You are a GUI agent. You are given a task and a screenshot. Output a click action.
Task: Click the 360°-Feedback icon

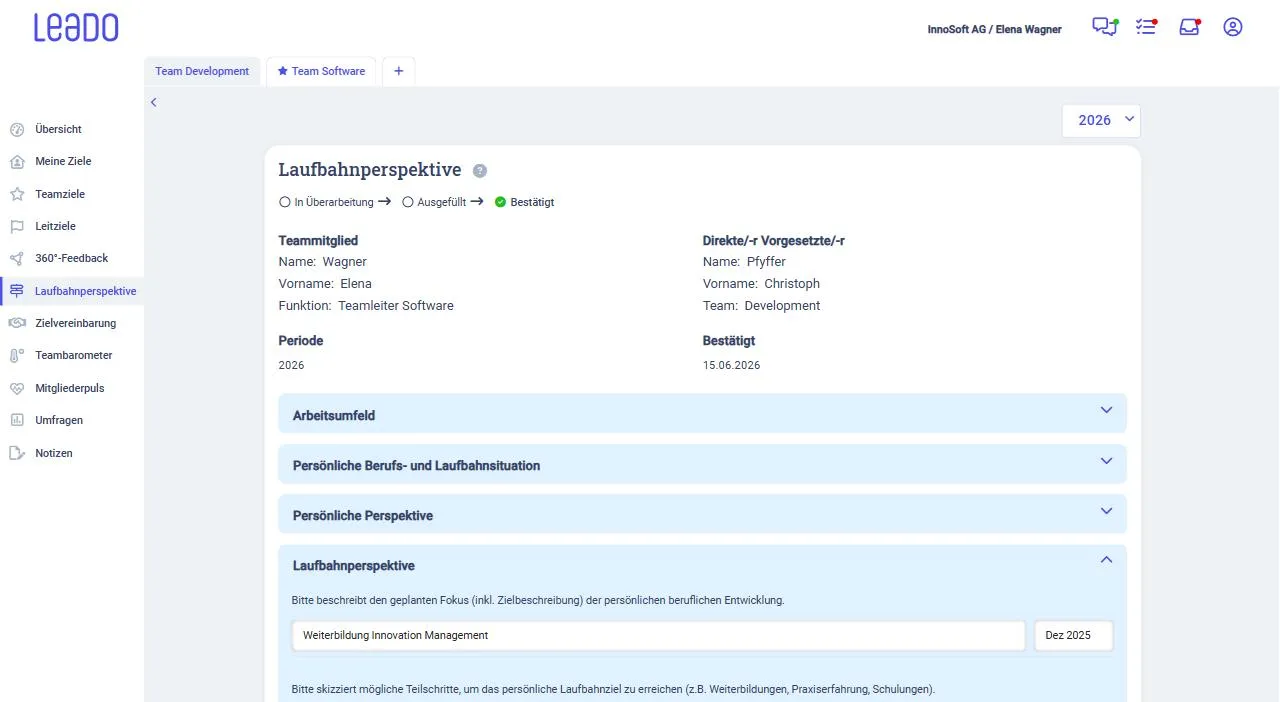[17, 259]
